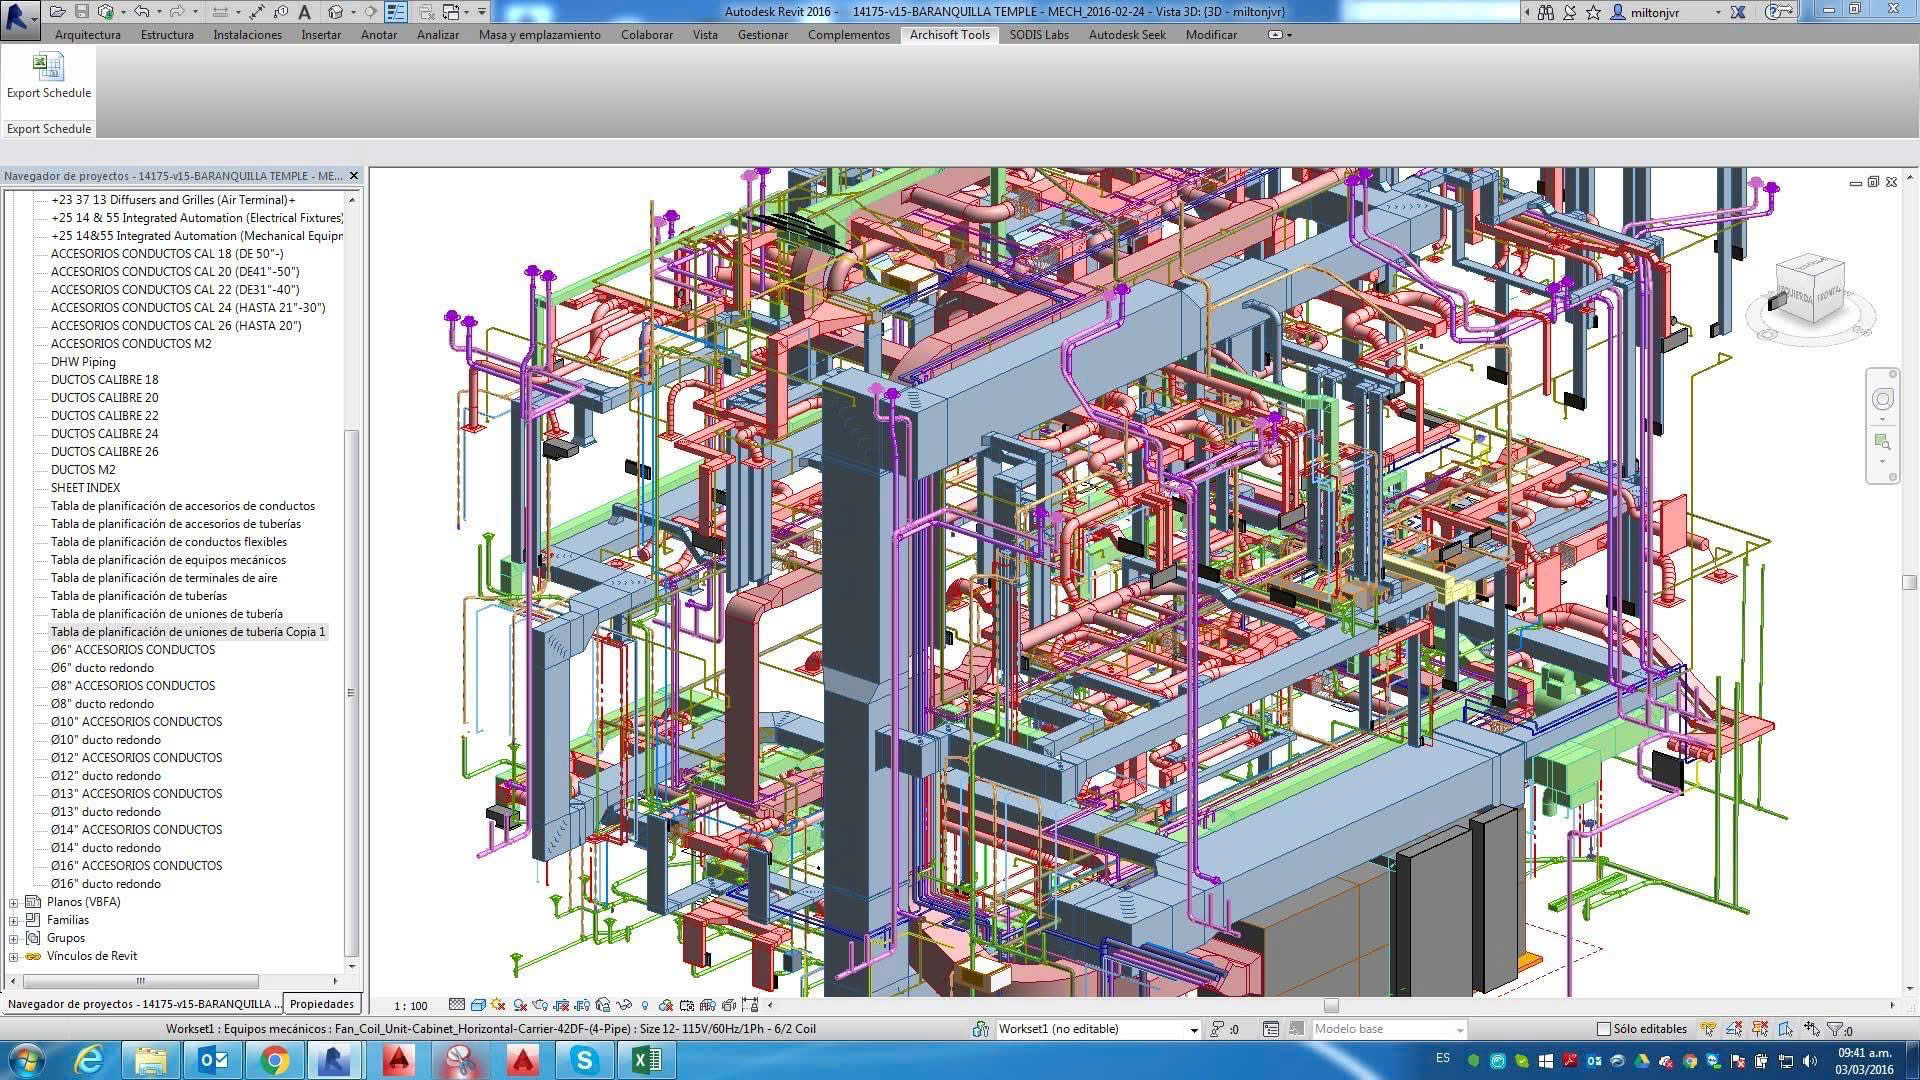Click the Thin Lines toggle icon
The height and width of the screenshot is (1080, 1920).
point(396,12)
